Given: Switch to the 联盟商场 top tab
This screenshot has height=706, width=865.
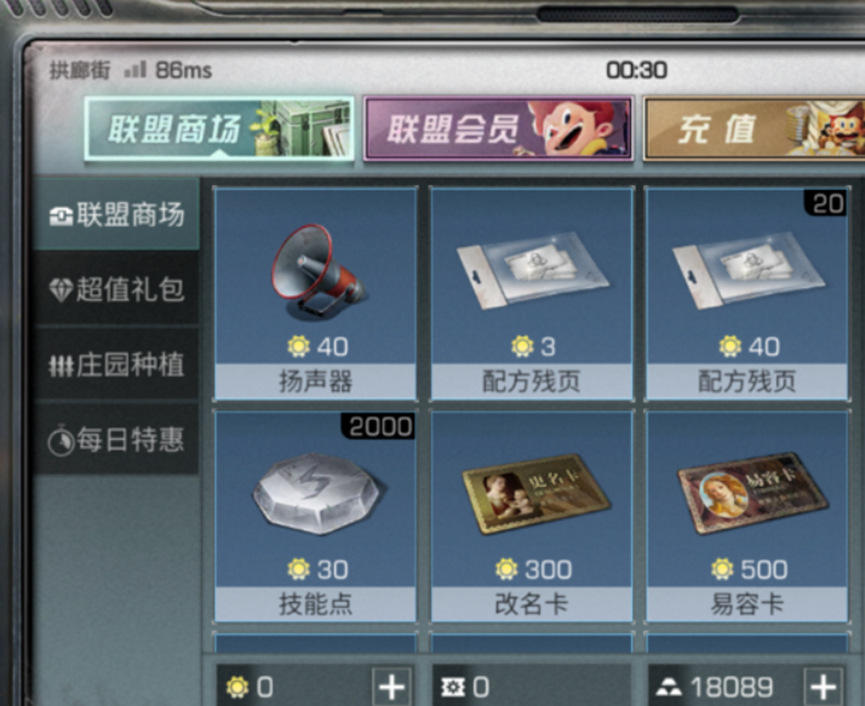Looking at the screenshot, I should tap(219, 129).
